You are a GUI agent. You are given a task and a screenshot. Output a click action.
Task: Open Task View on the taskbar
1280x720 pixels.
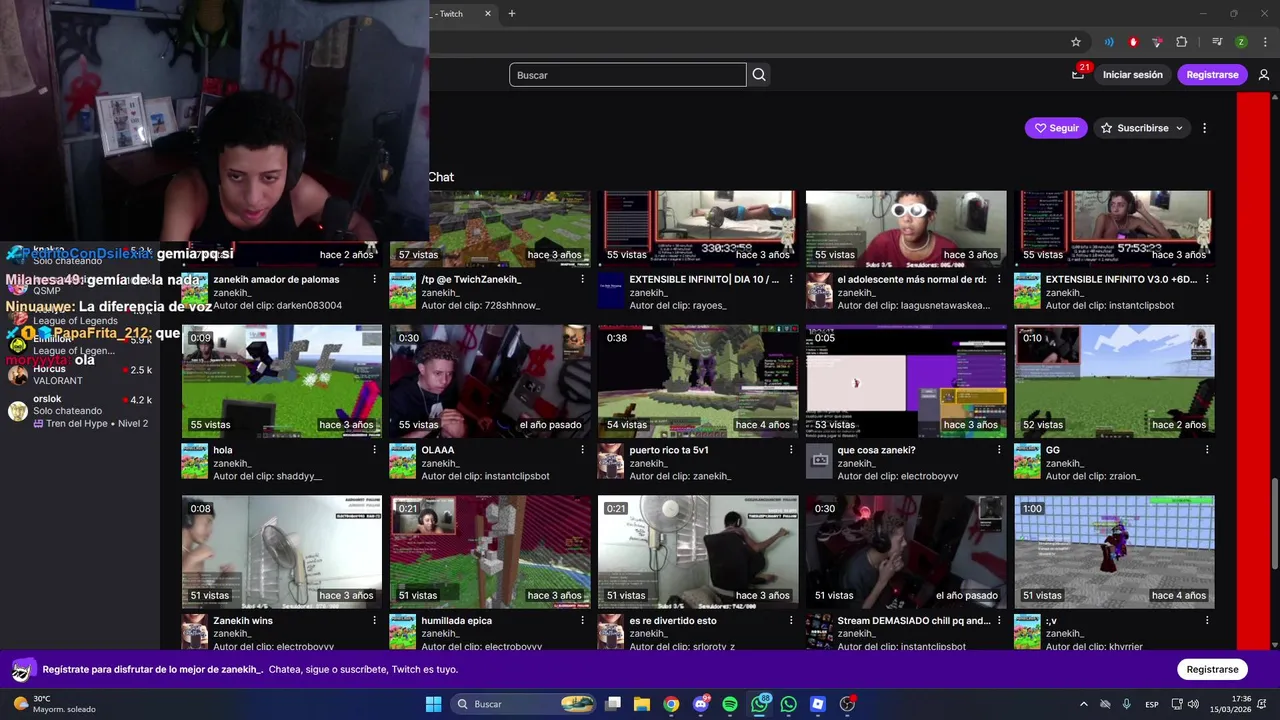[613, 704]
